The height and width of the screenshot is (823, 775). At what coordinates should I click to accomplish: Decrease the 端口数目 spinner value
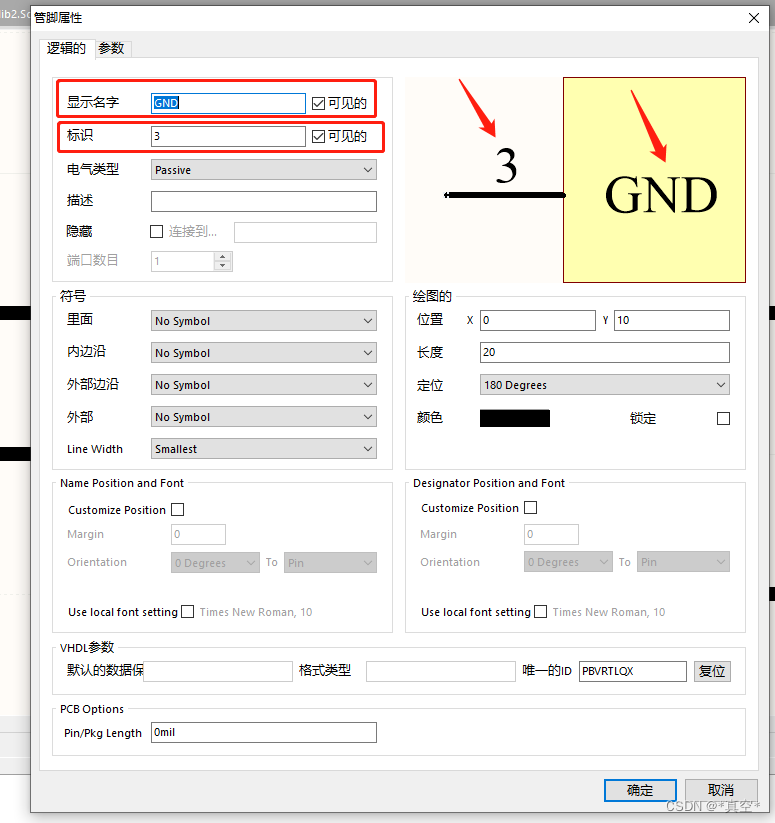click(223, 265)
